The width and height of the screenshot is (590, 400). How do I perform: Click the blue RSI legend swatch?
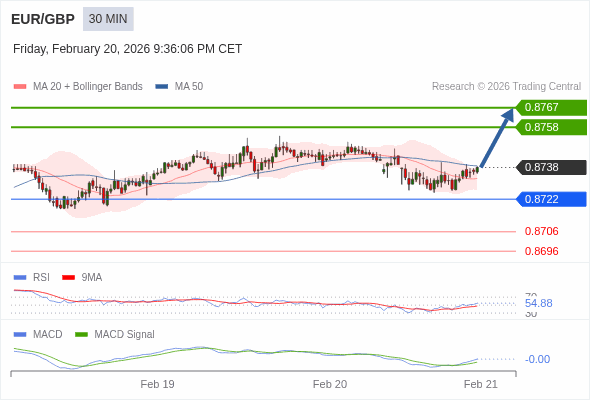tap(20, 278)
